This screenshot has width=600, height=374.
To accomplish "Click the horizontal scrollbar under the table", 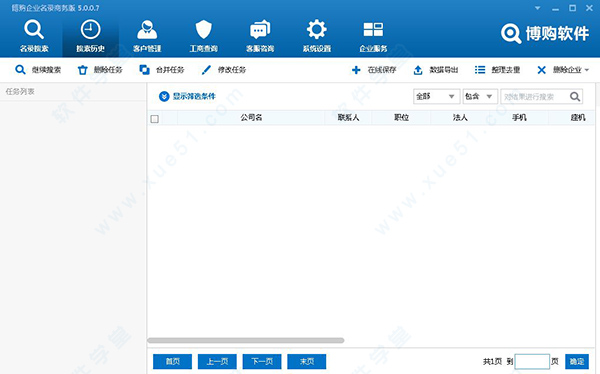I will point(246,340).
